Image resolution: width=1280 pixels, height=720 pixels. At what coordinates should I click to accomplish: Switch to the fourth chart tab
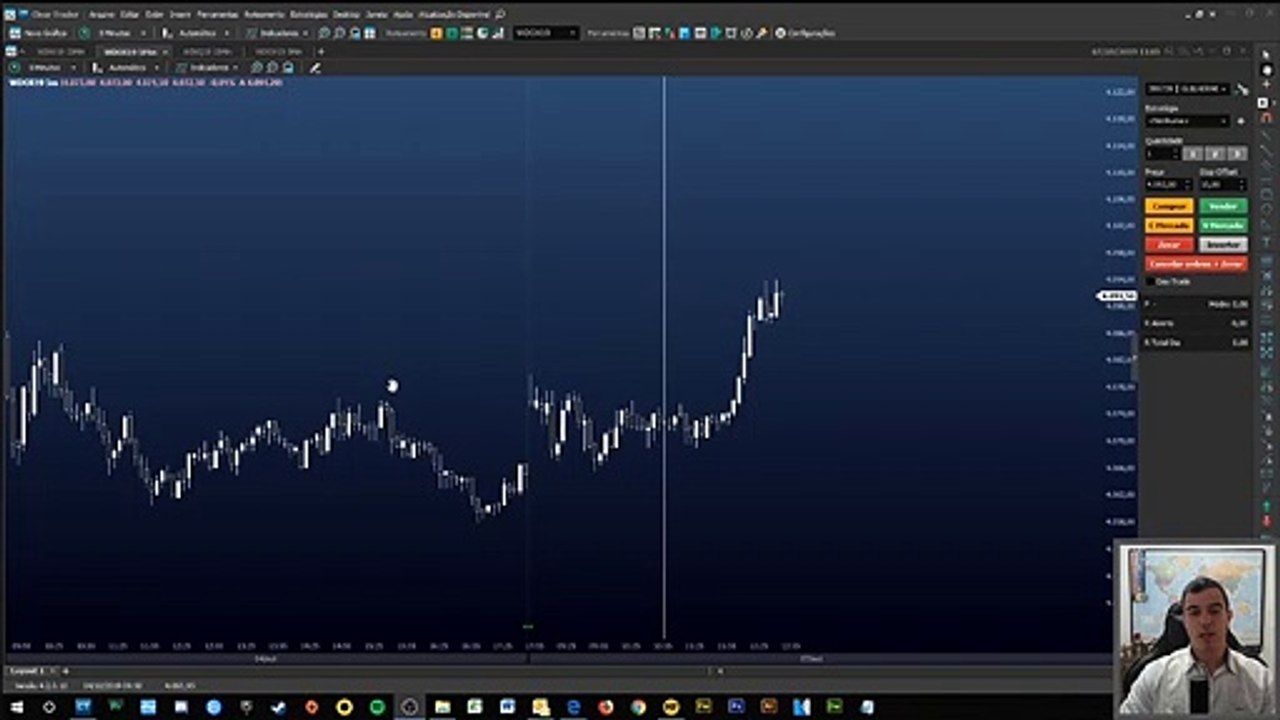(x=277, y=51)
